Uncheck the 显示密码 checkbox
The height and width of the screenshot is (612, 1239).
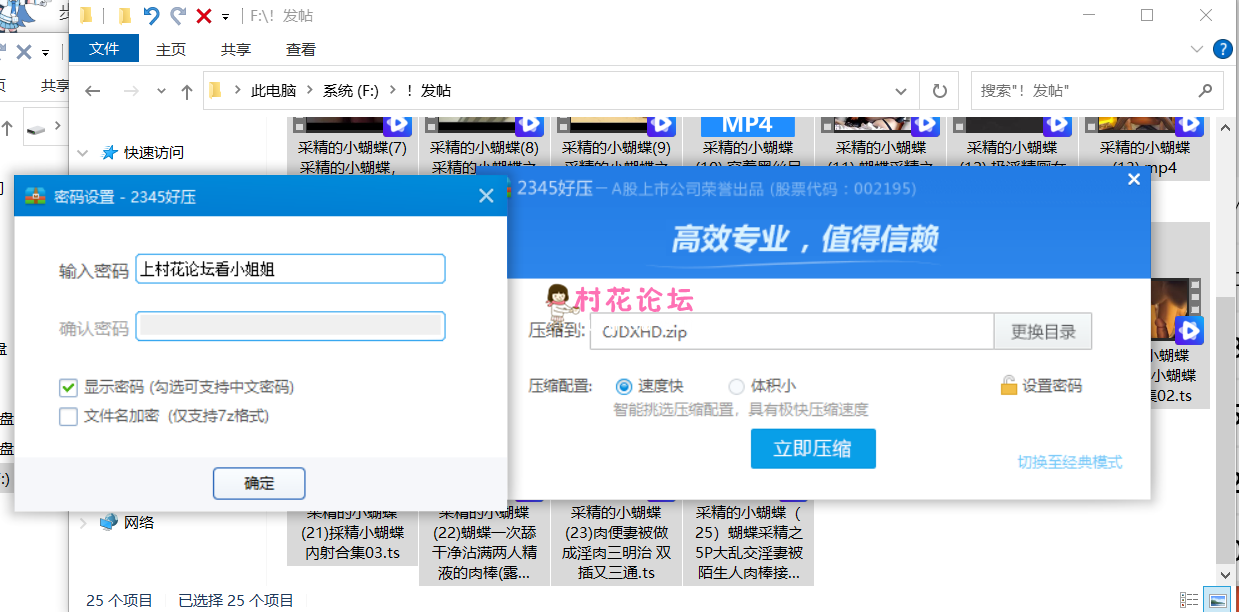point(68,387)
